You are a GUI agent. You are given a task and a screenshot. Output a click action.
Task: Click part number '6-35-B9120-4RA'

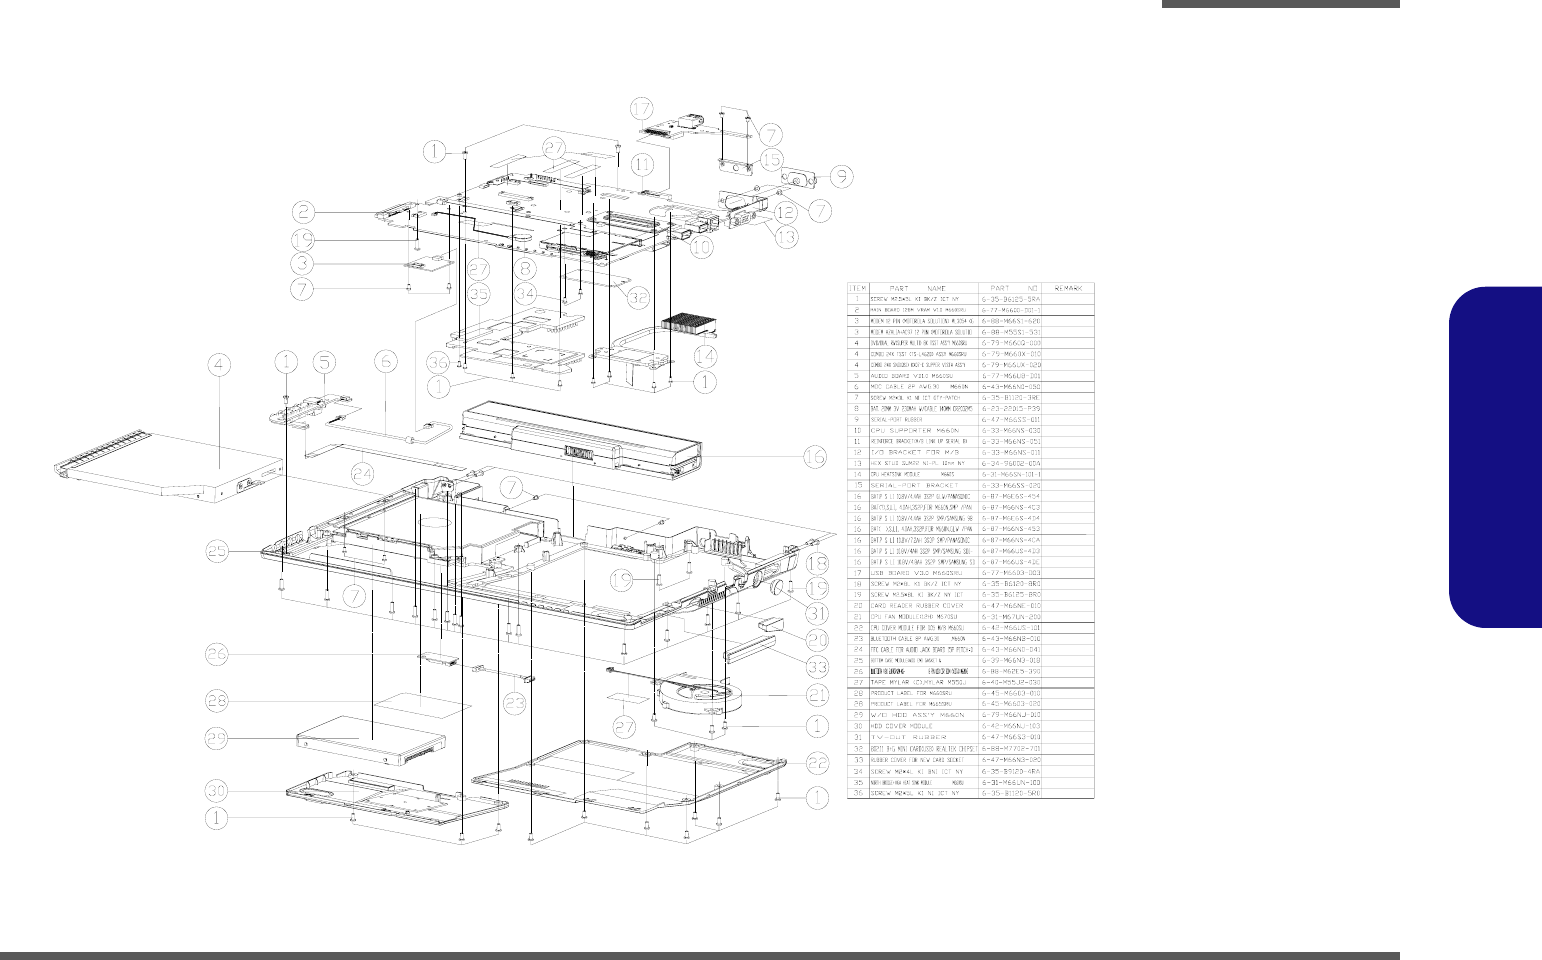pyautogui.click(x=1011, y=771)
